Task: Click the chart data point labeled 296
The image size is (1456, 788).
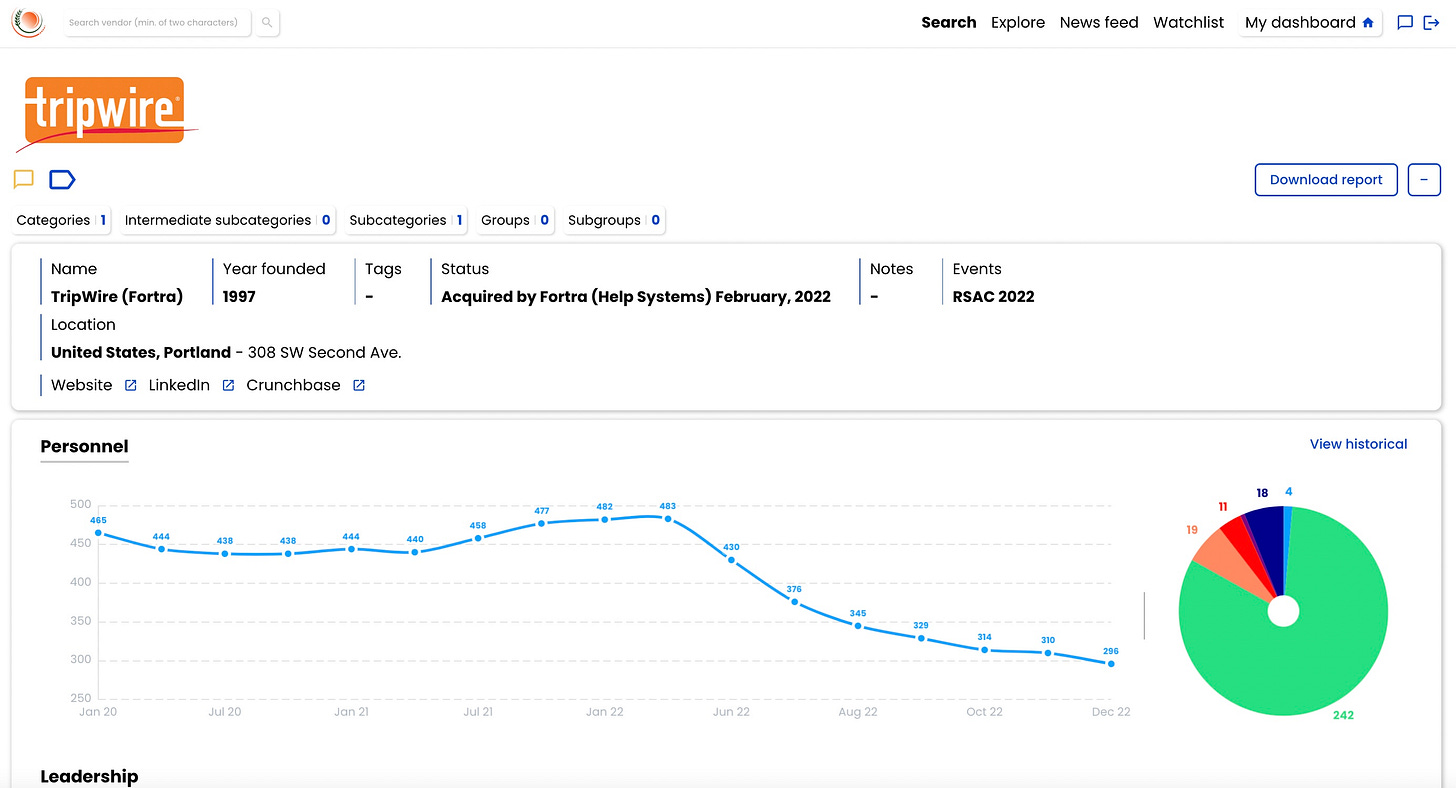Action: coord(1111,664)
